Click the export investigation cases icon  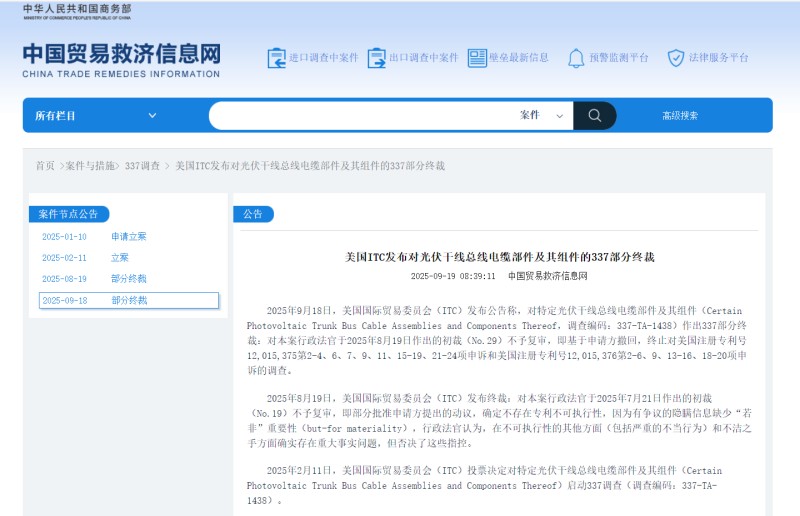tap(377, 58)
